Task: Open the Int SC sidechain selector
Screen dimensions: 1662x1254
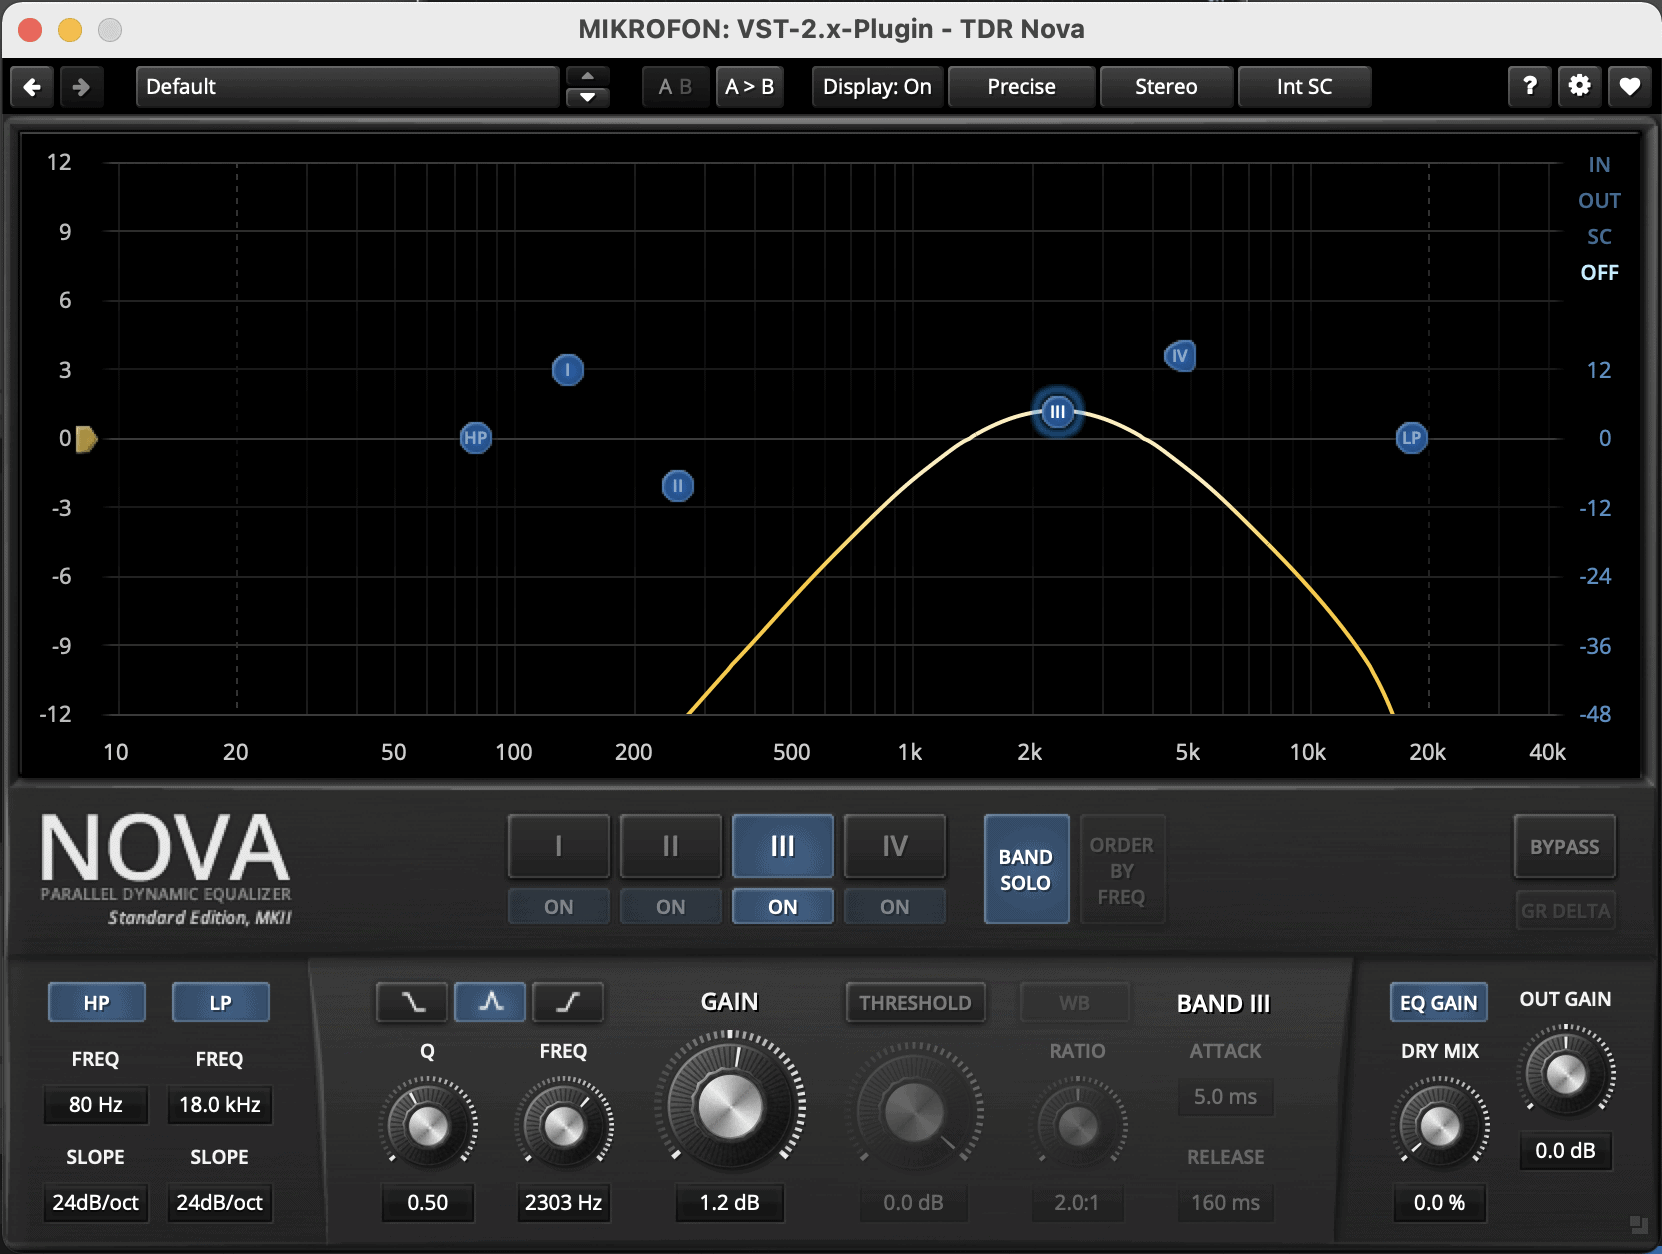Action: pos(1304,87)
